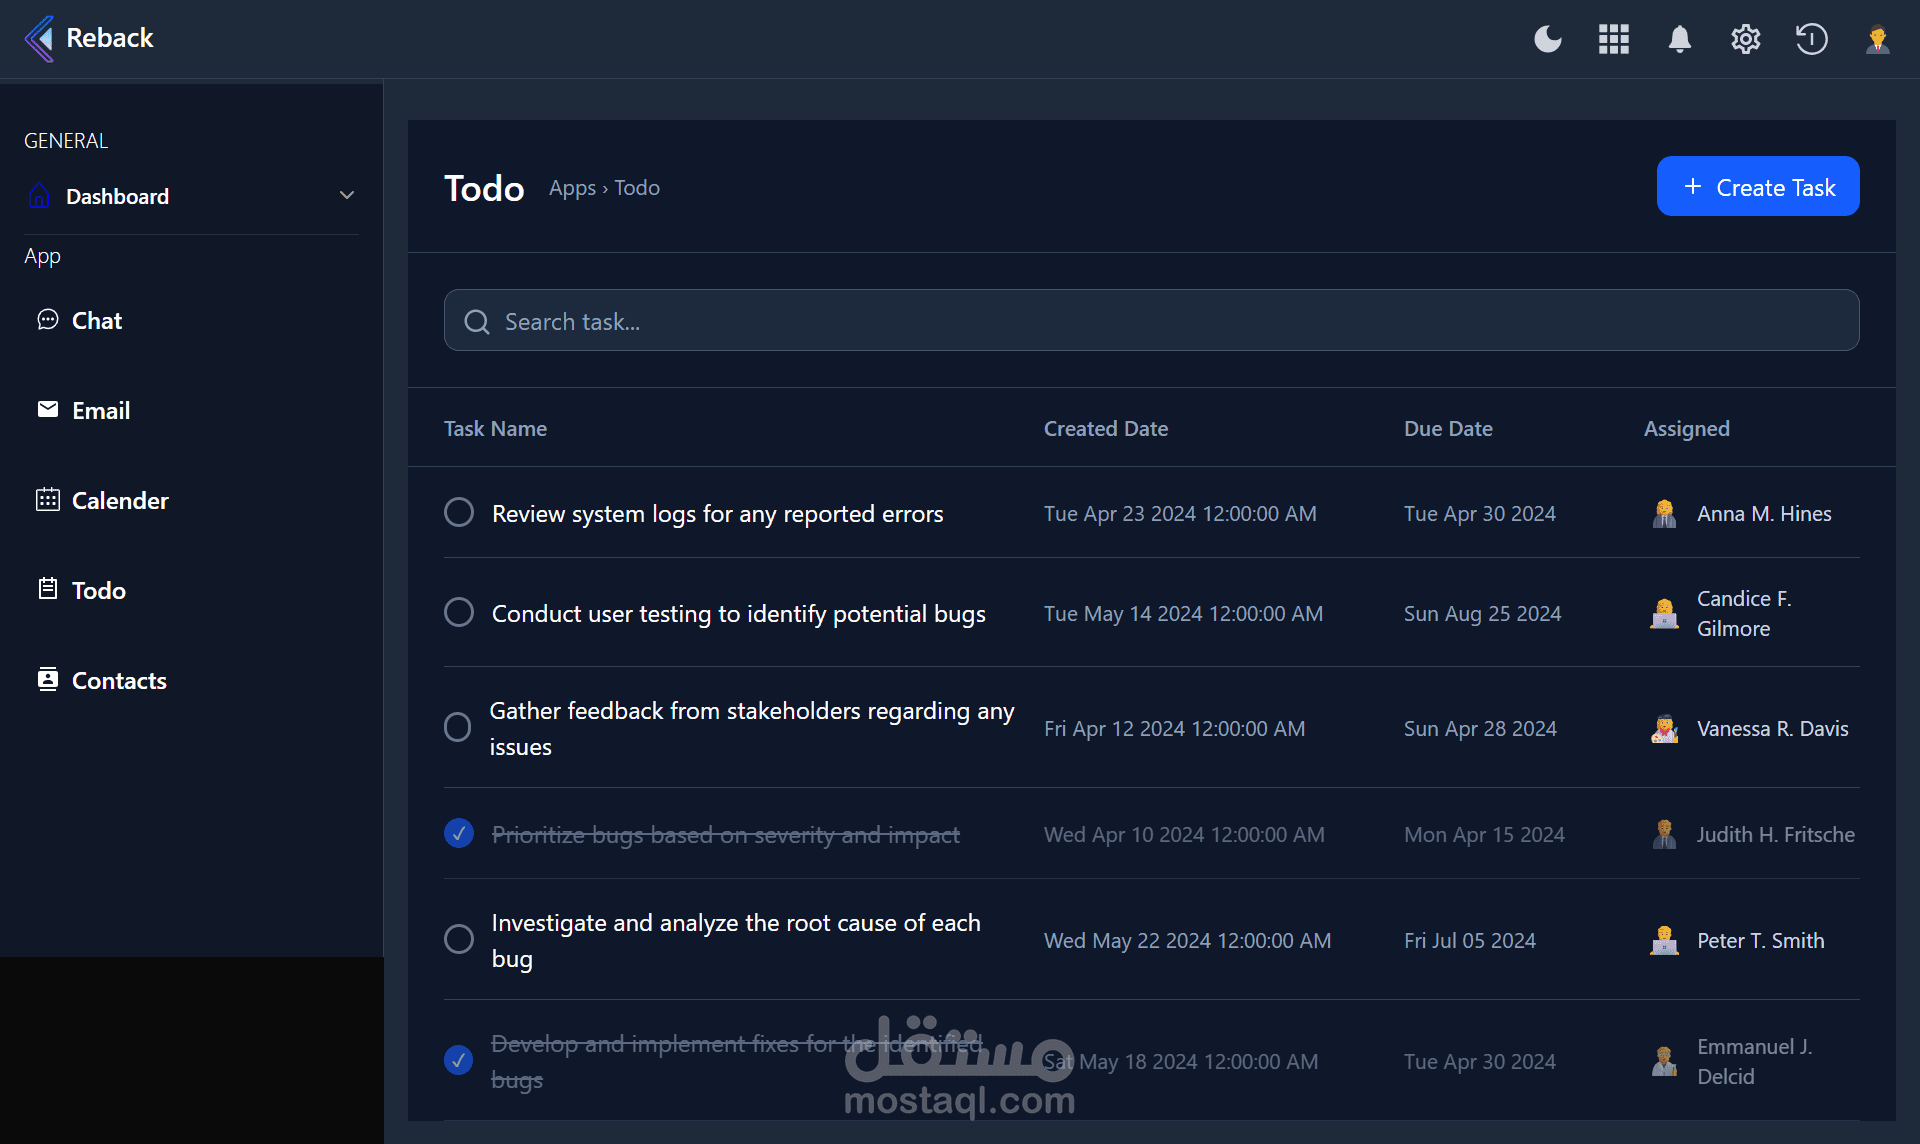Open the apps grid menu

(1613, 39)
